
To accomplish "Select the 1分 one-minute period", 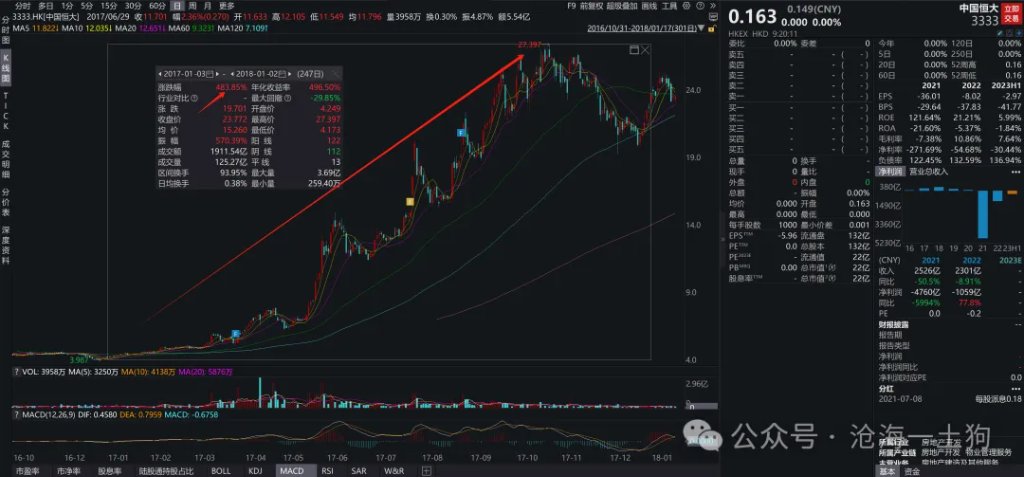I will click(66, 5).
